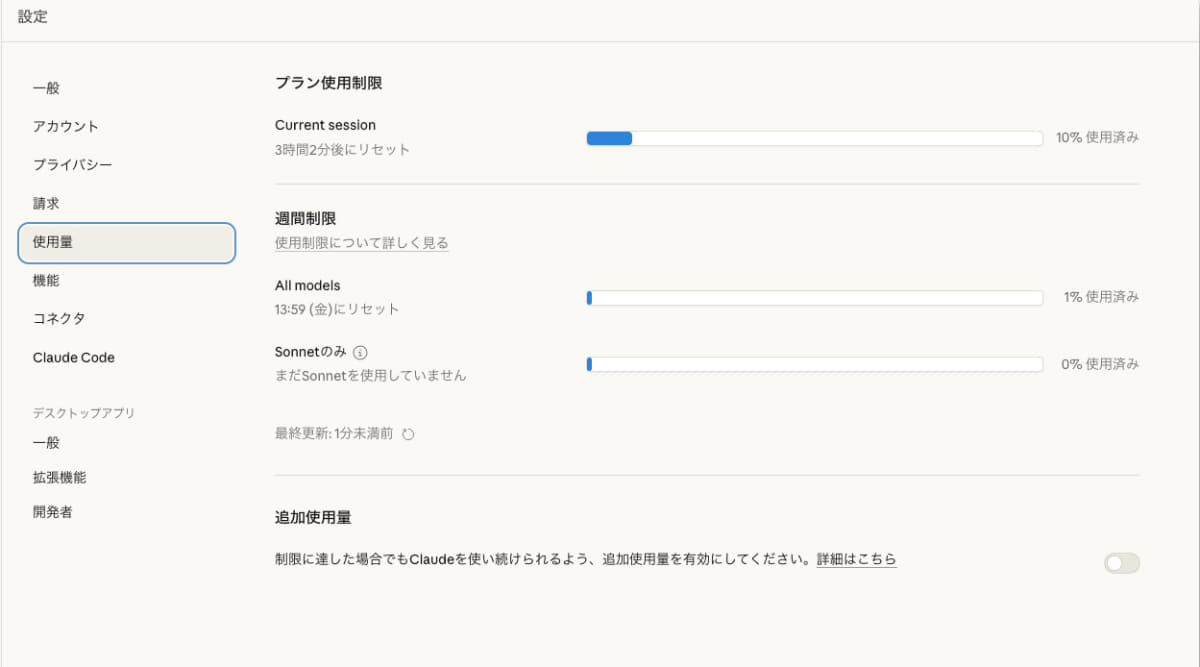
Task: Click the Current session usage progress bar
Action: coord(814,138)
